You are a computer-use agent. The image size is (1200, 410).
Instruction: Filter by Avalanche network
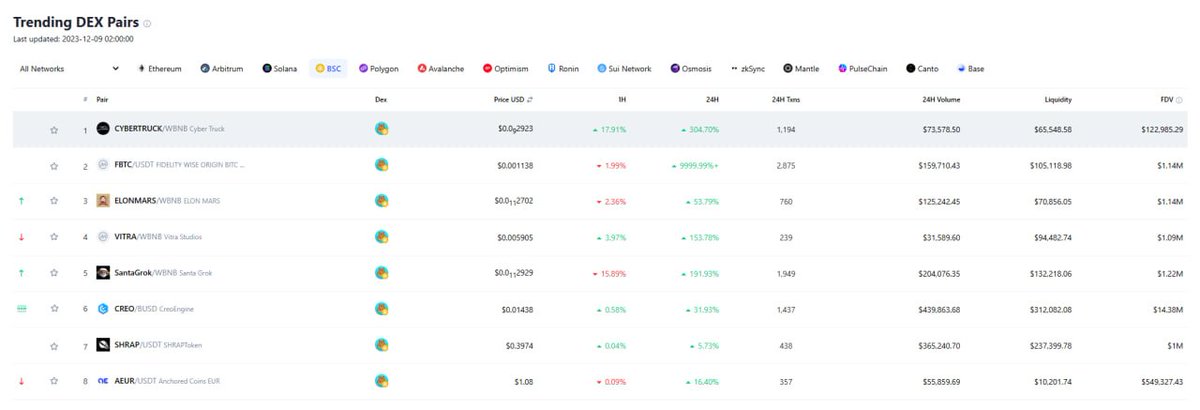(440, 69)
